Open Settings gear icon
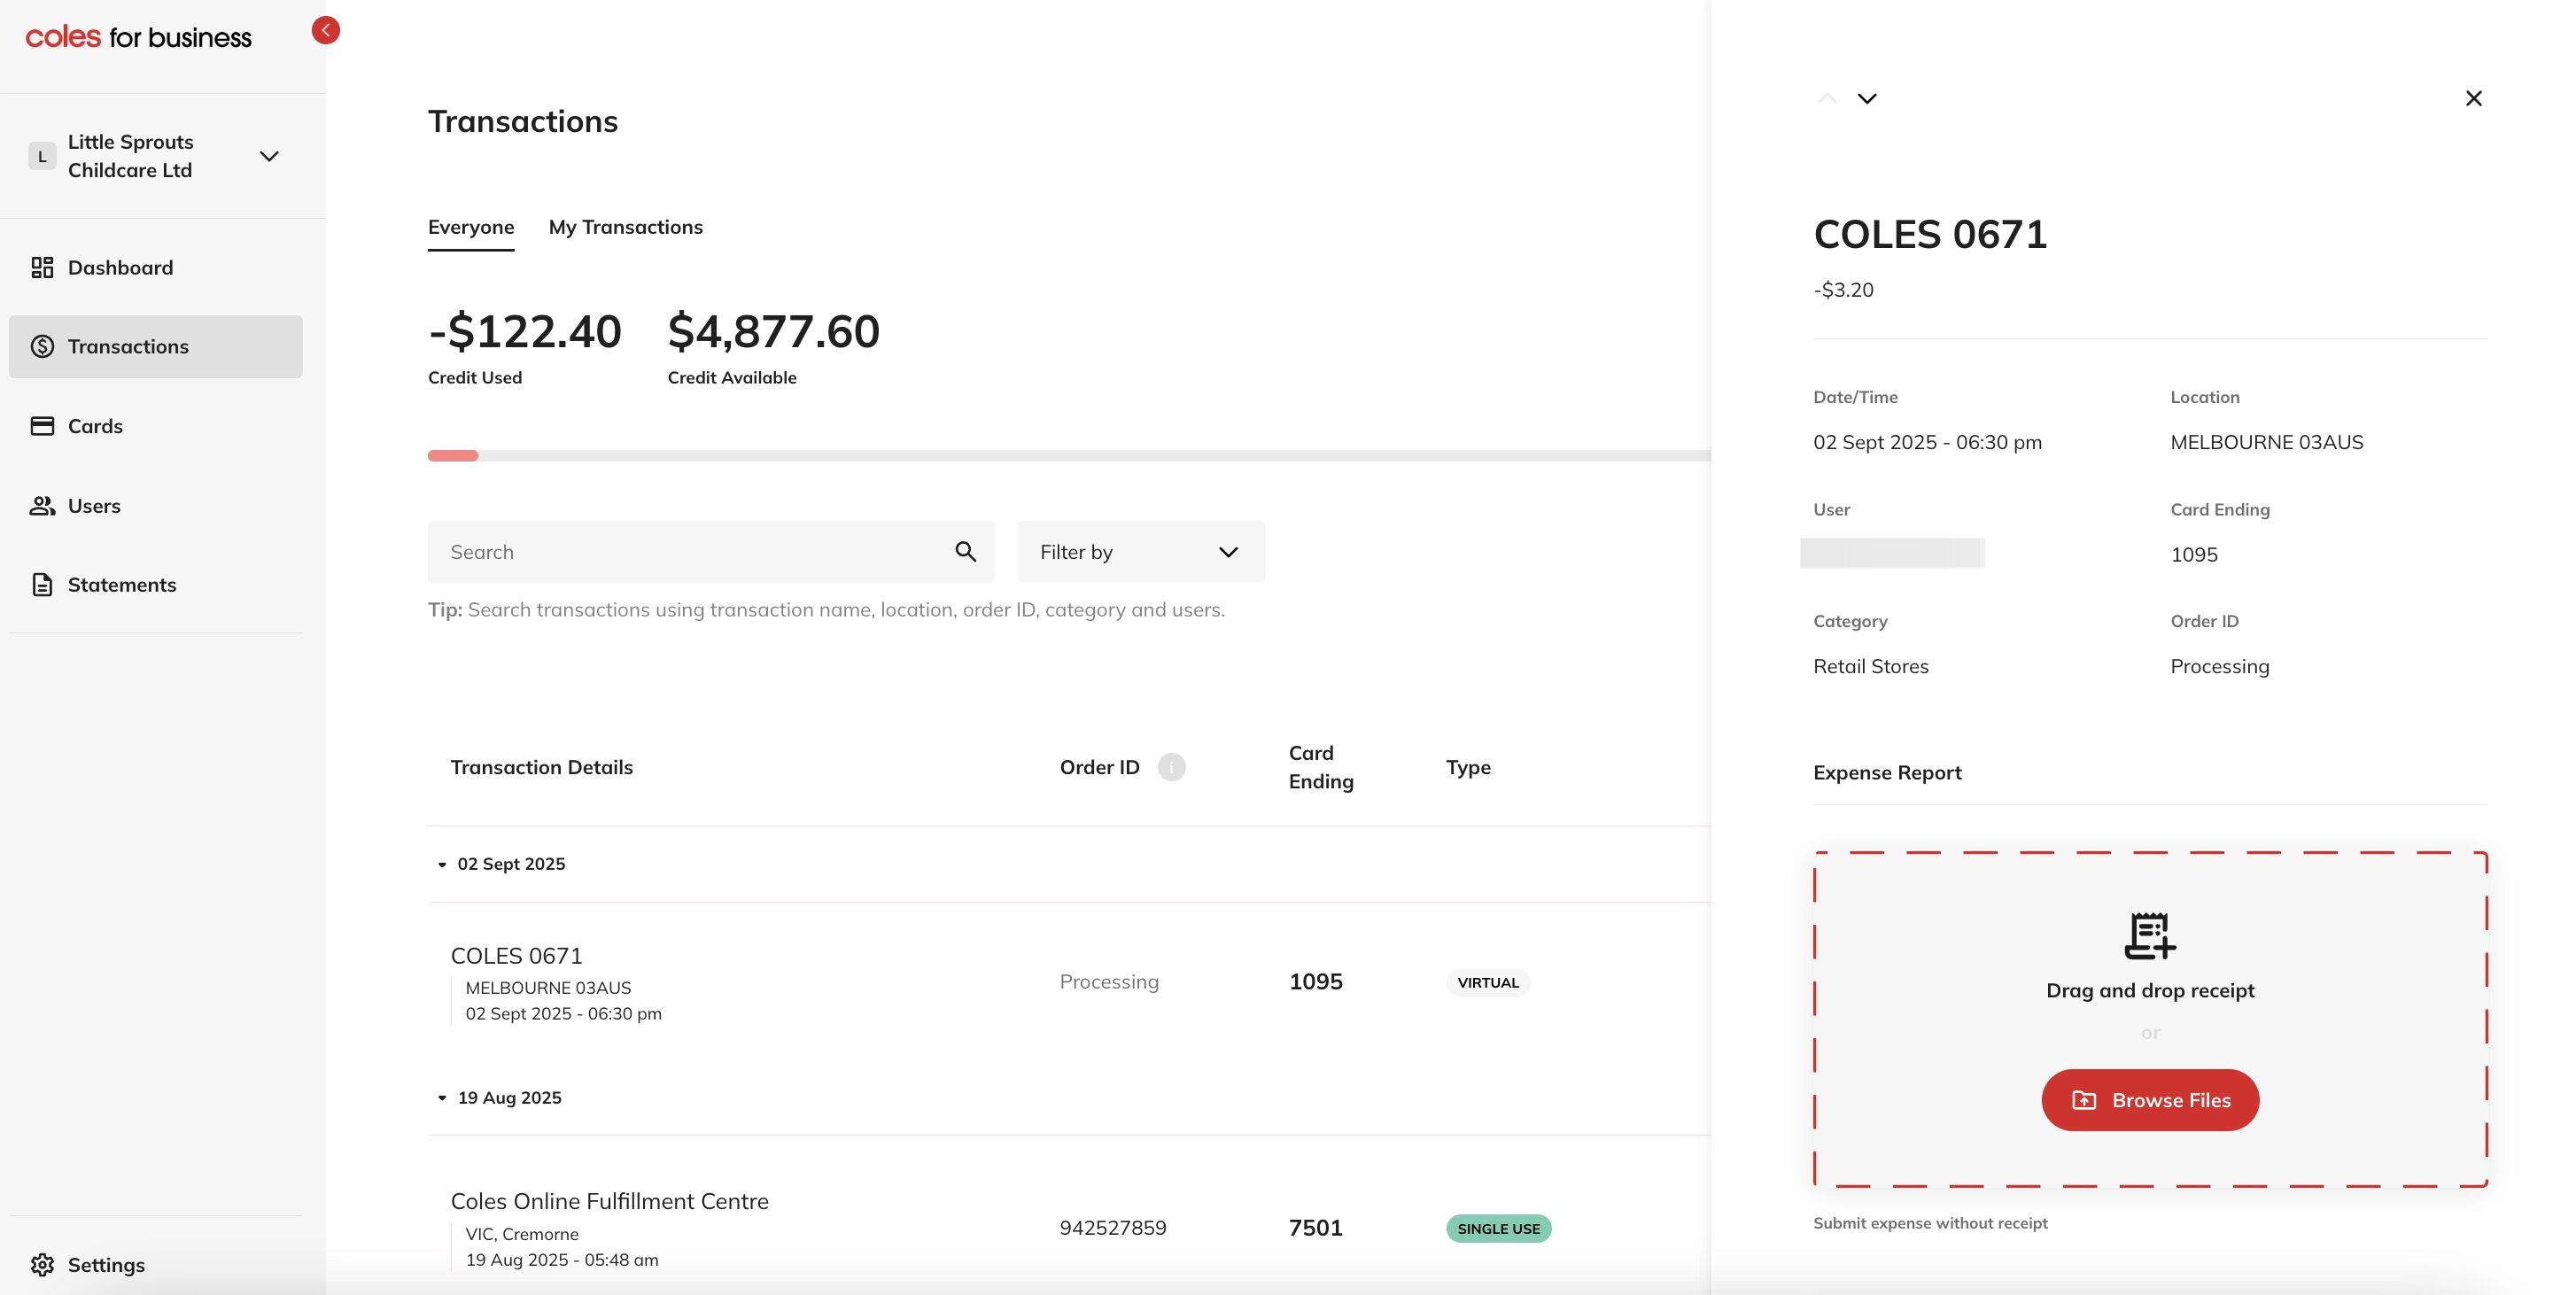 (42, 1265)
